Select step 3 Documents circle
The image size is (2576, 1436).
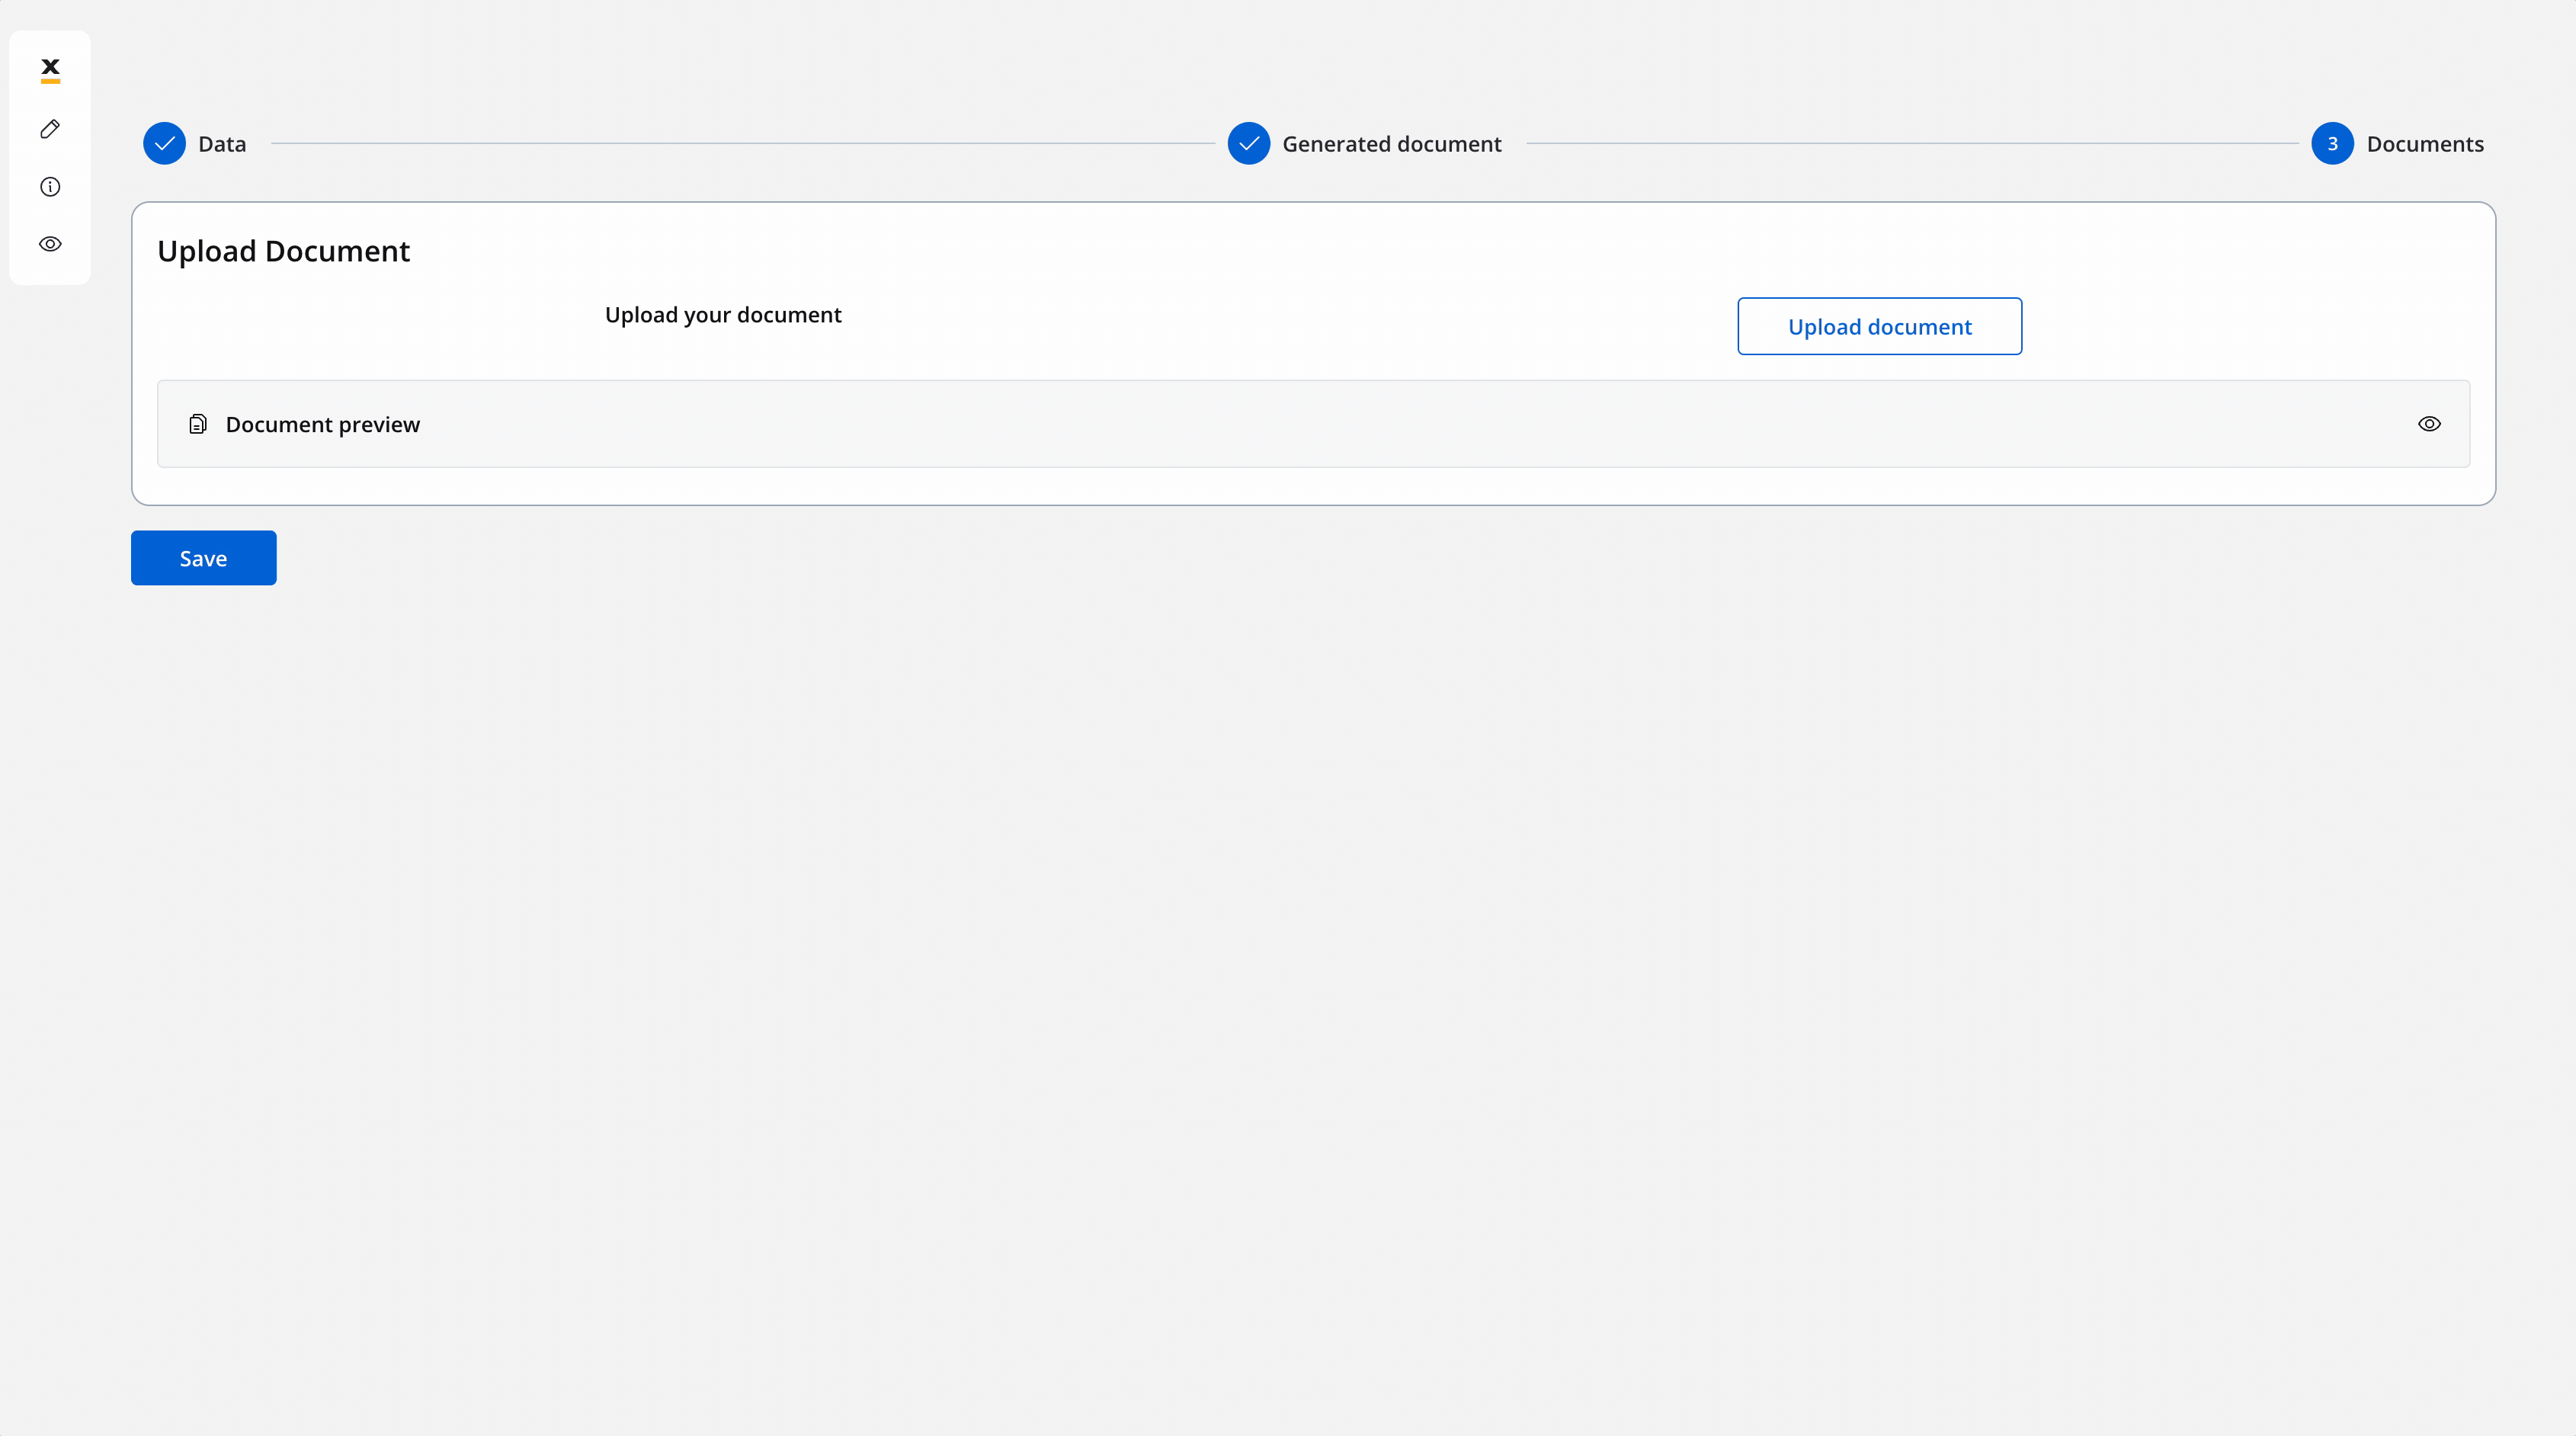tap(2332, 143)
